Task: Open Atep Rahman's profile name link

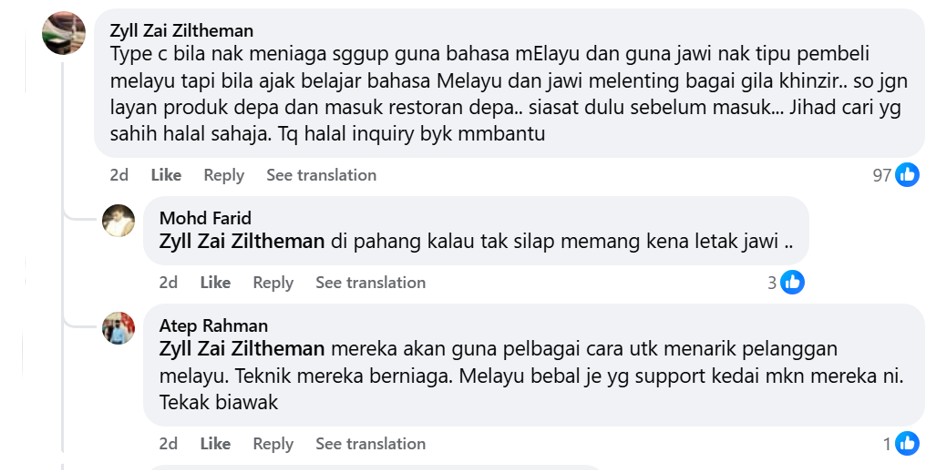Action: click(213, 326)
